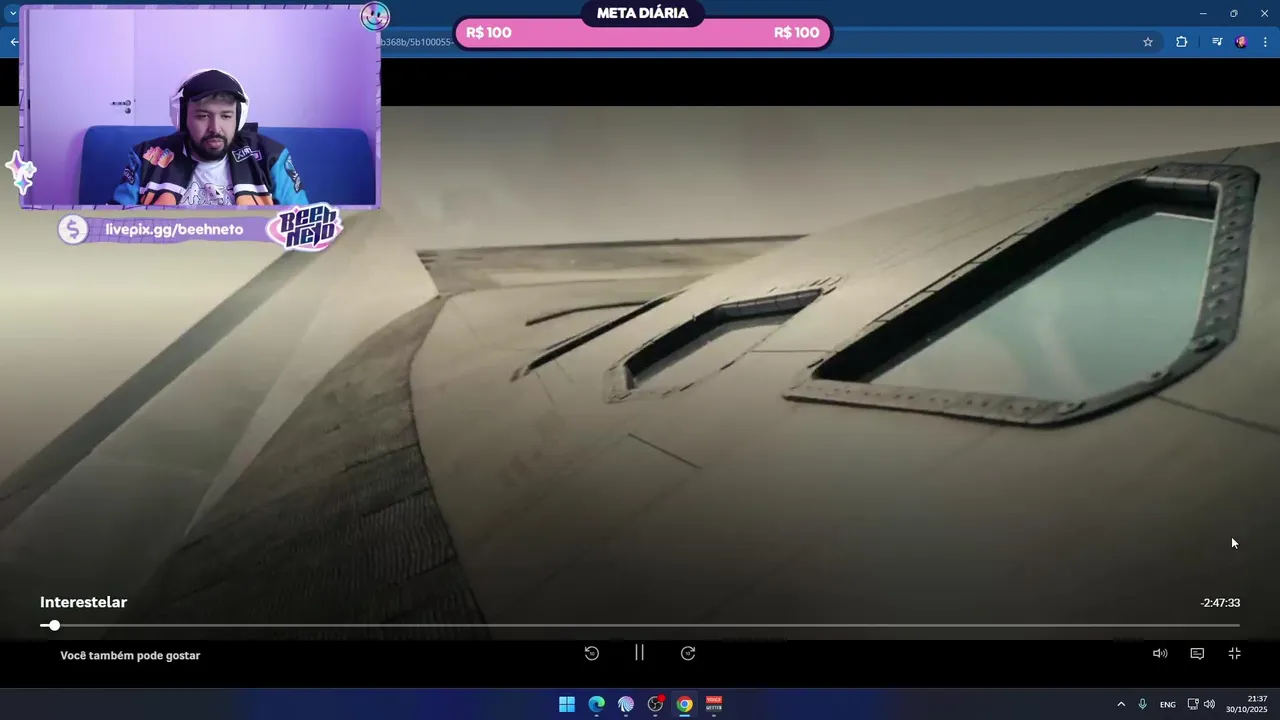1280x720 pixels.
Task: Minimize the Chrome window
Action: 1203,13
